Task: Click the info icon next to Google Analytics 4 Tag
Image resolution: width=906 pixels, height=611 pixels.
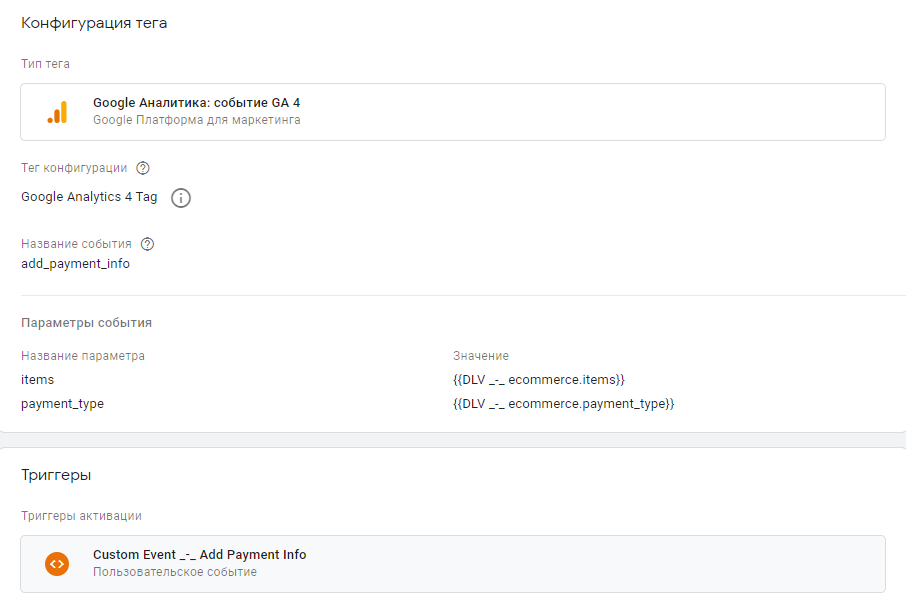Action: pyautogui.click(x=180, y=198)
